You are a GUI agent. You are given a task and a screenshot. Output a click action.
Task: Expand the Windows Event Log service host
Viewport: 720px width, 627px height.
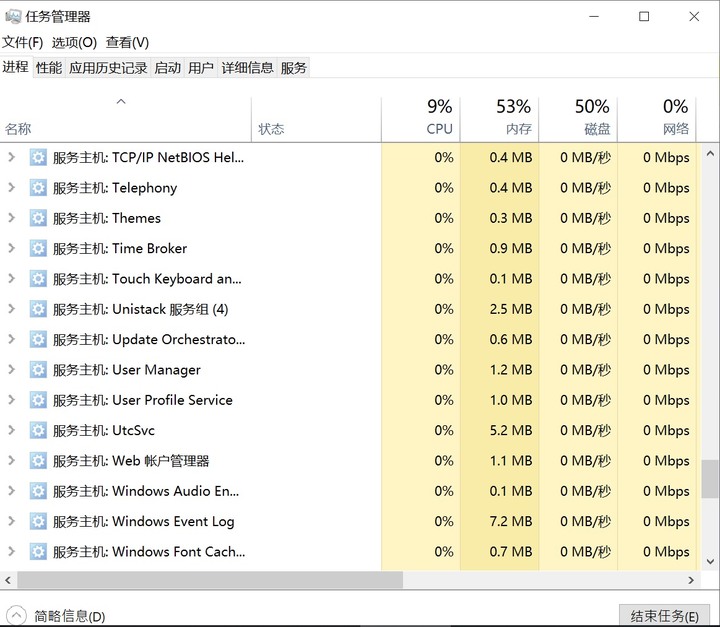11,521
